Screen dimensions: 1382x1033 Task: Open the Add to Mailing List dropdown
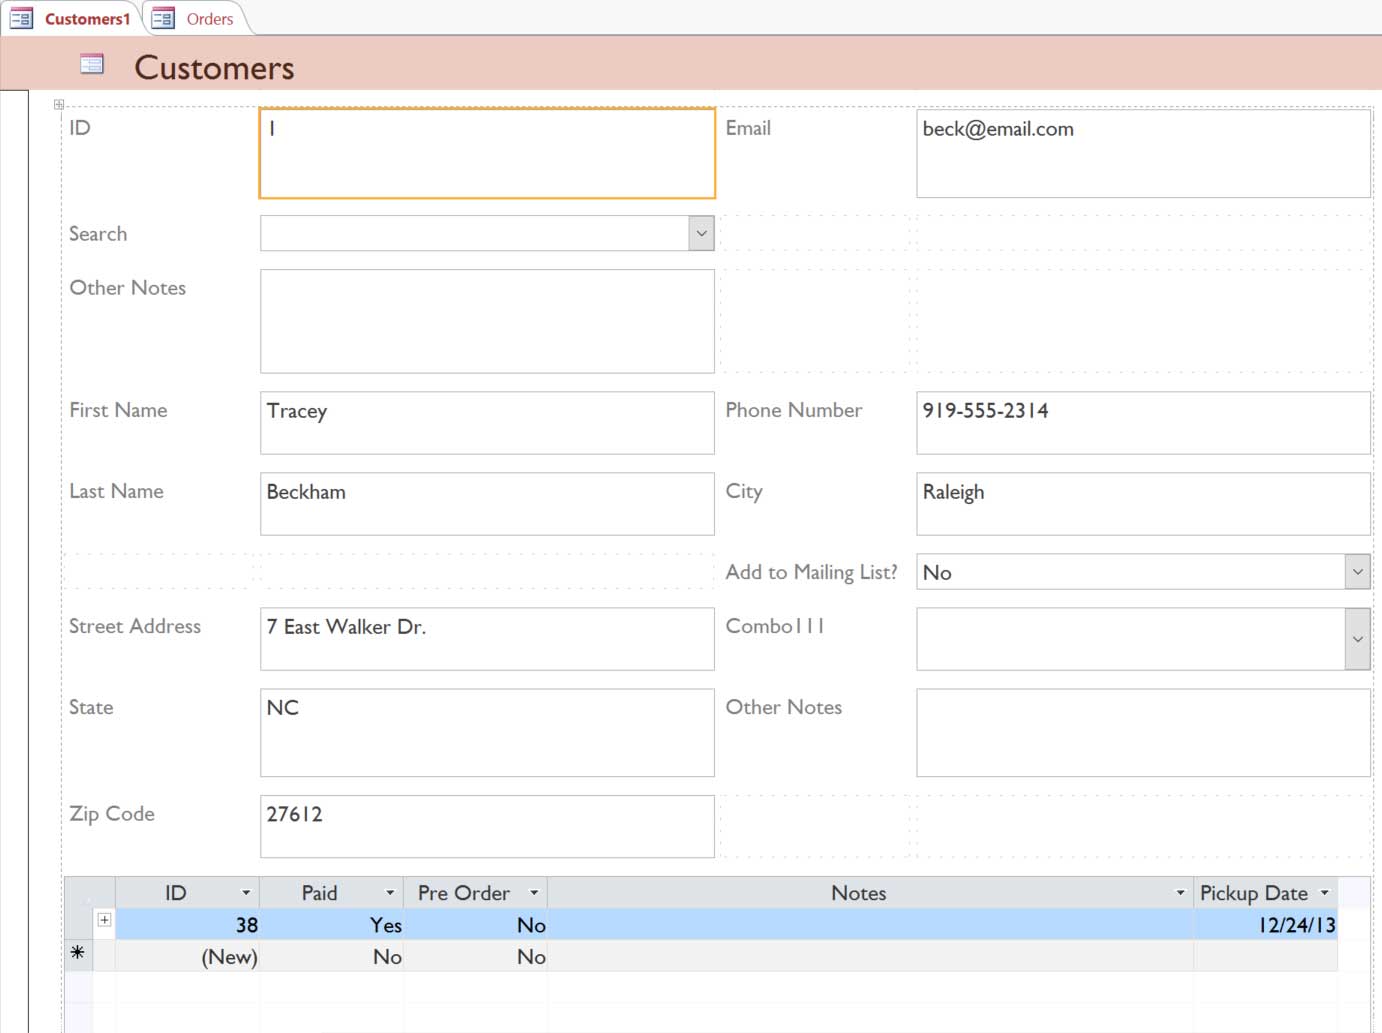(x=1357, y=572)
